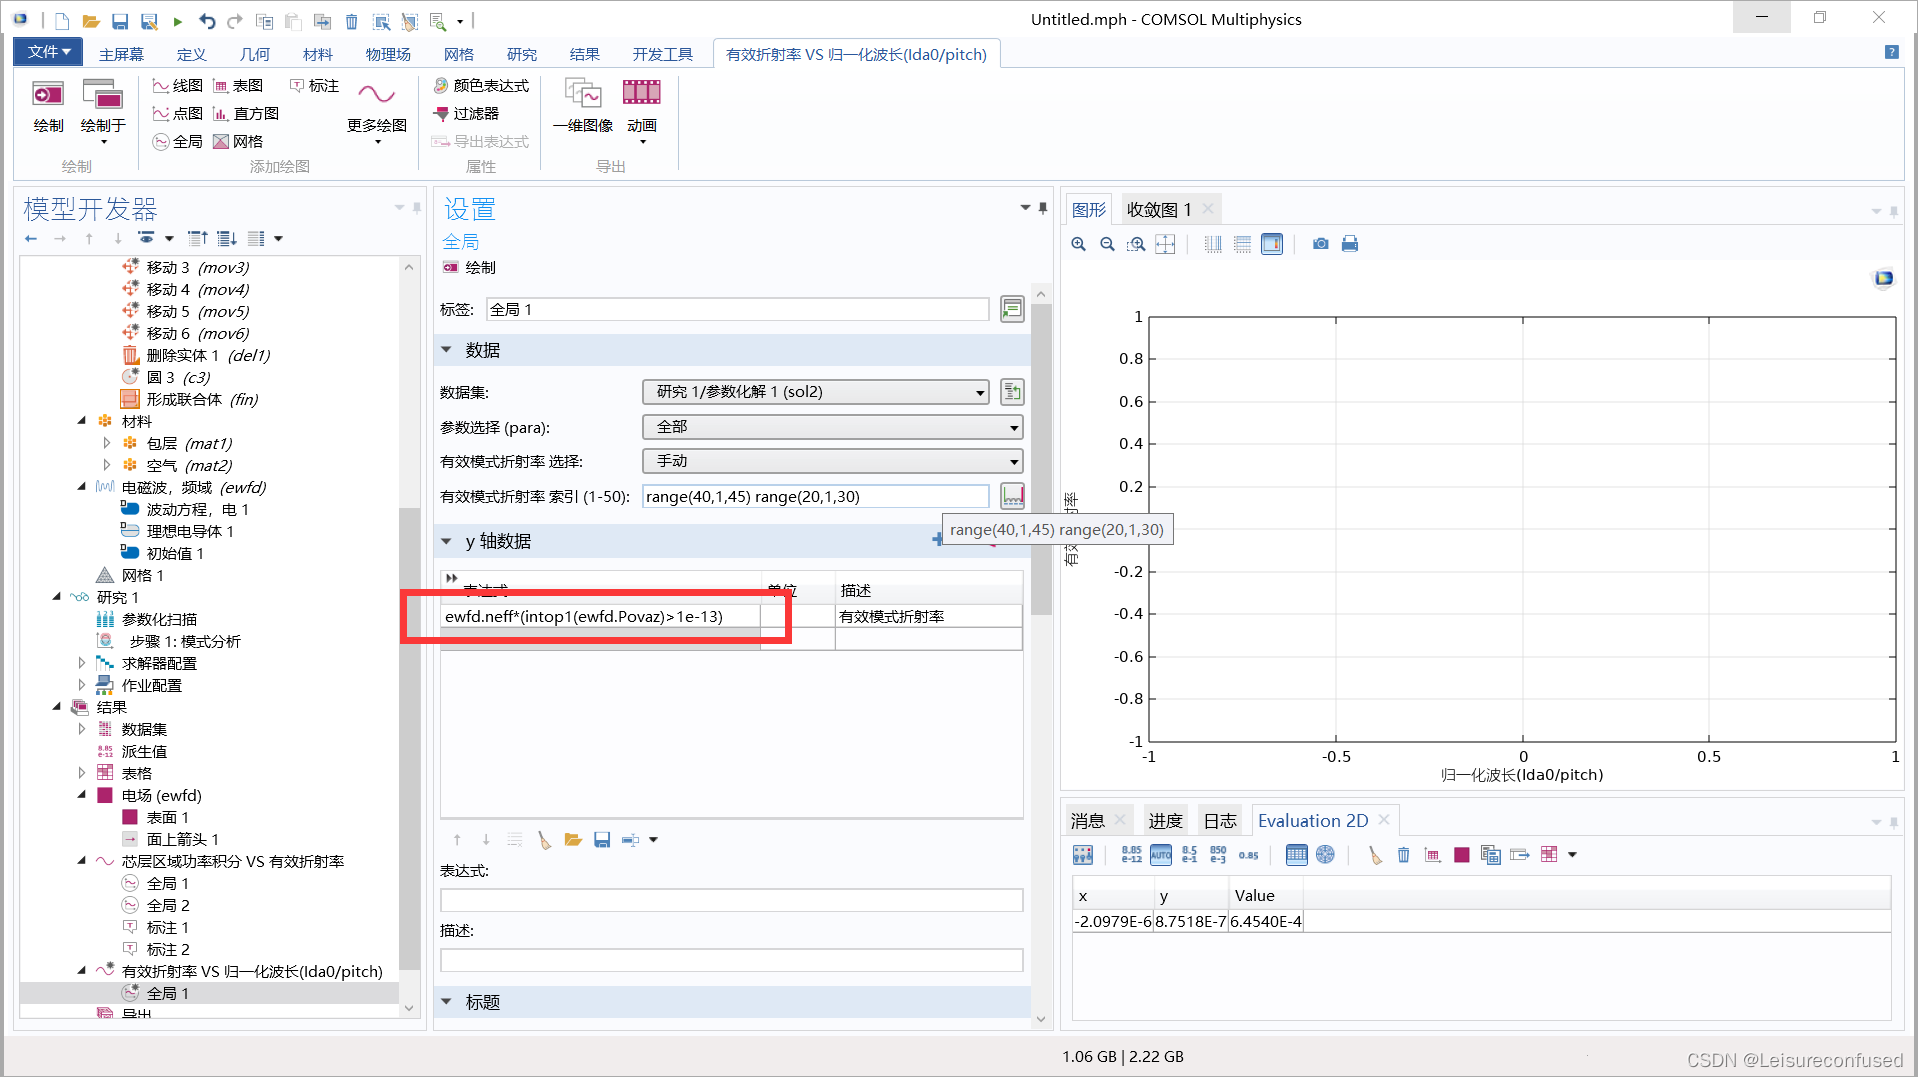The image size is (1918, 1077).
Task: Switch to the 物理场 physics tab
Action: pyautogui.click(x=388, y=54)
